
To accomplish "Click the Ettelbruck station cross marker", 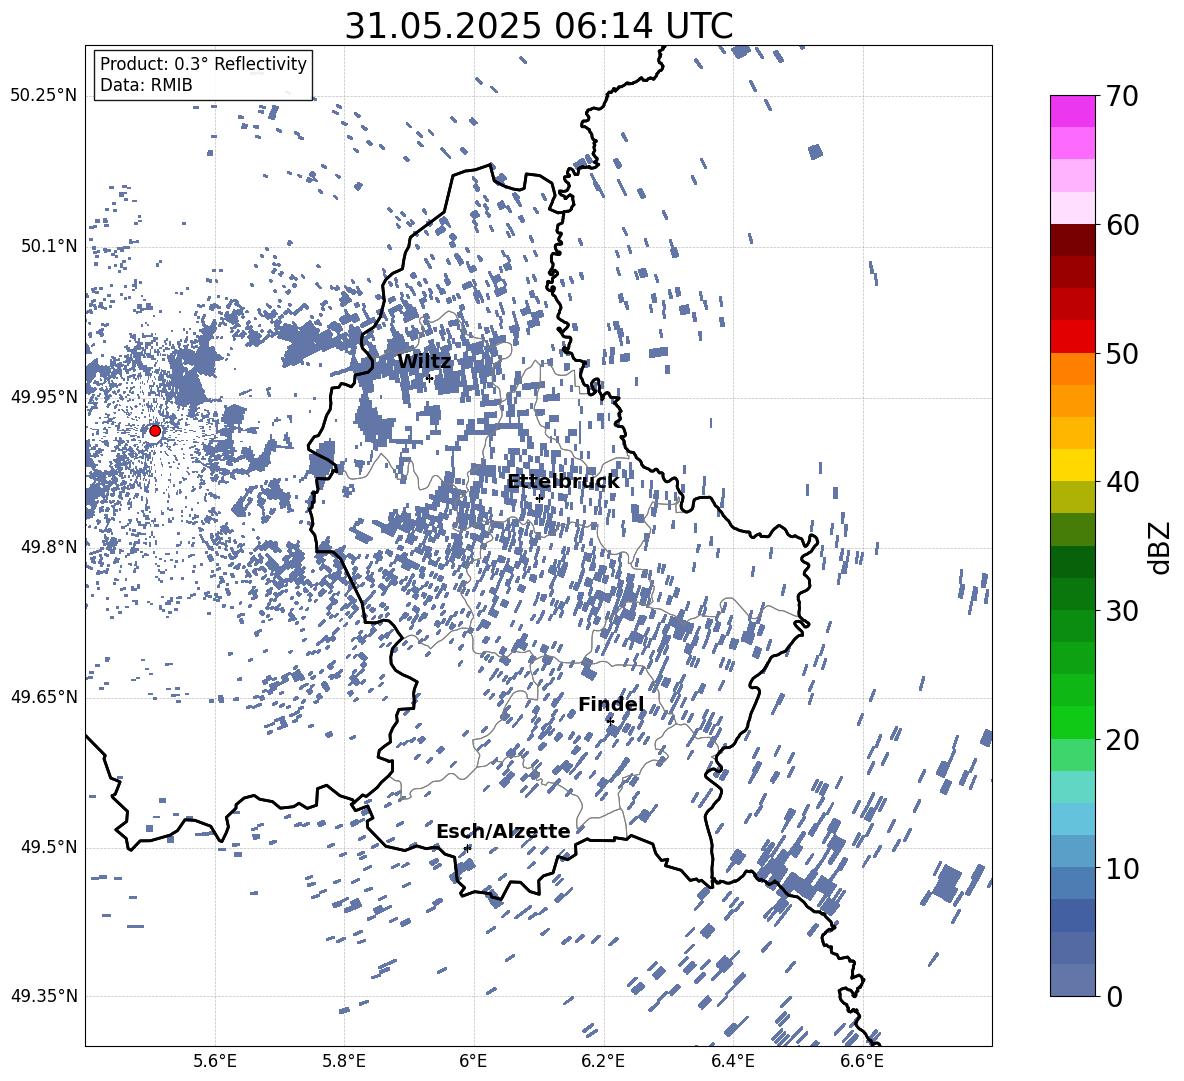I will [539, 498].
